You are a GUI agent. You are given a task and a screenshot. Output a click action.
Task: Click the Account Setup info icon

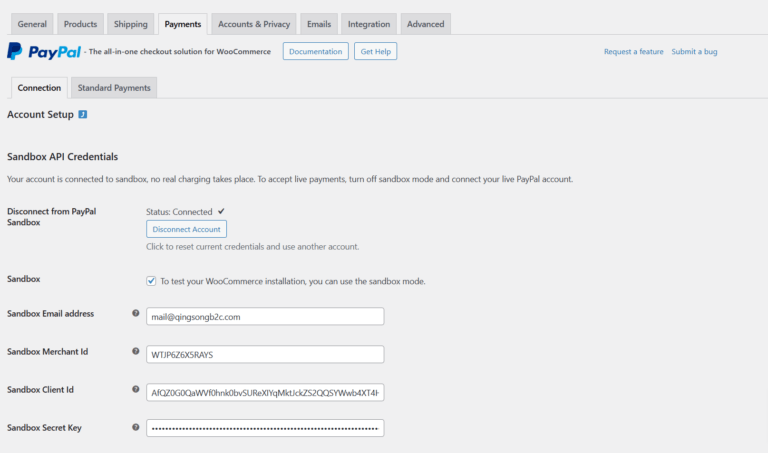point(83,114)
